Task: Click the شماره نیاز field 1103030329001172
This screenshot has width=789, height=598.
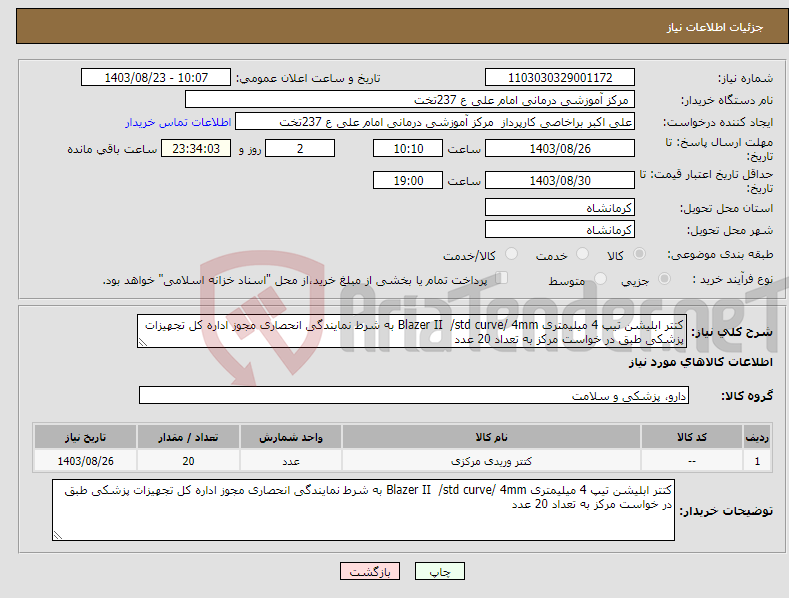Action: [560, 78]
